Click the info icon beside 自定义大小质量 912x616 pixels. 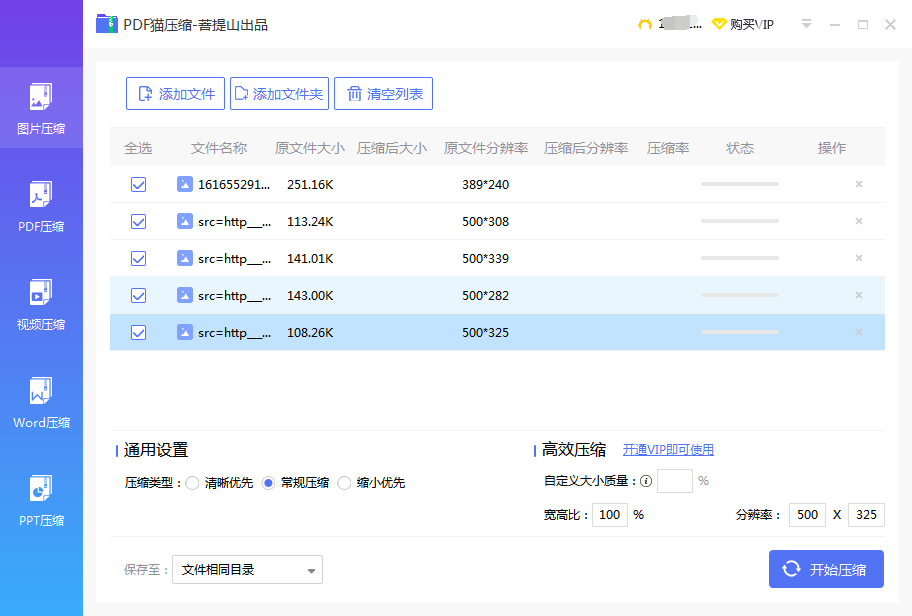646,481
